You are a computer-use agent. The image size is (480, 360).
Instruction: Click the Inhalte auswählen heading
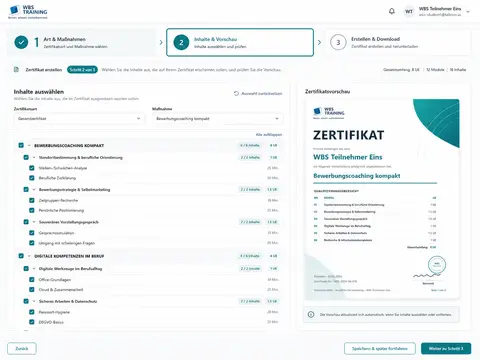[x=39, y=92]
